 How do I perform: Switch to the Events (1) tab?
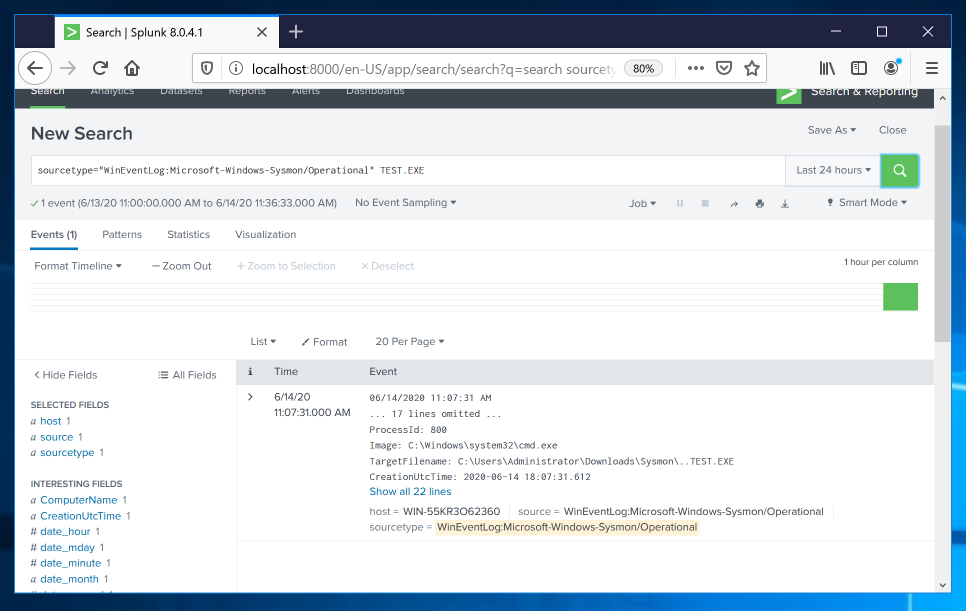coord(54,235)
